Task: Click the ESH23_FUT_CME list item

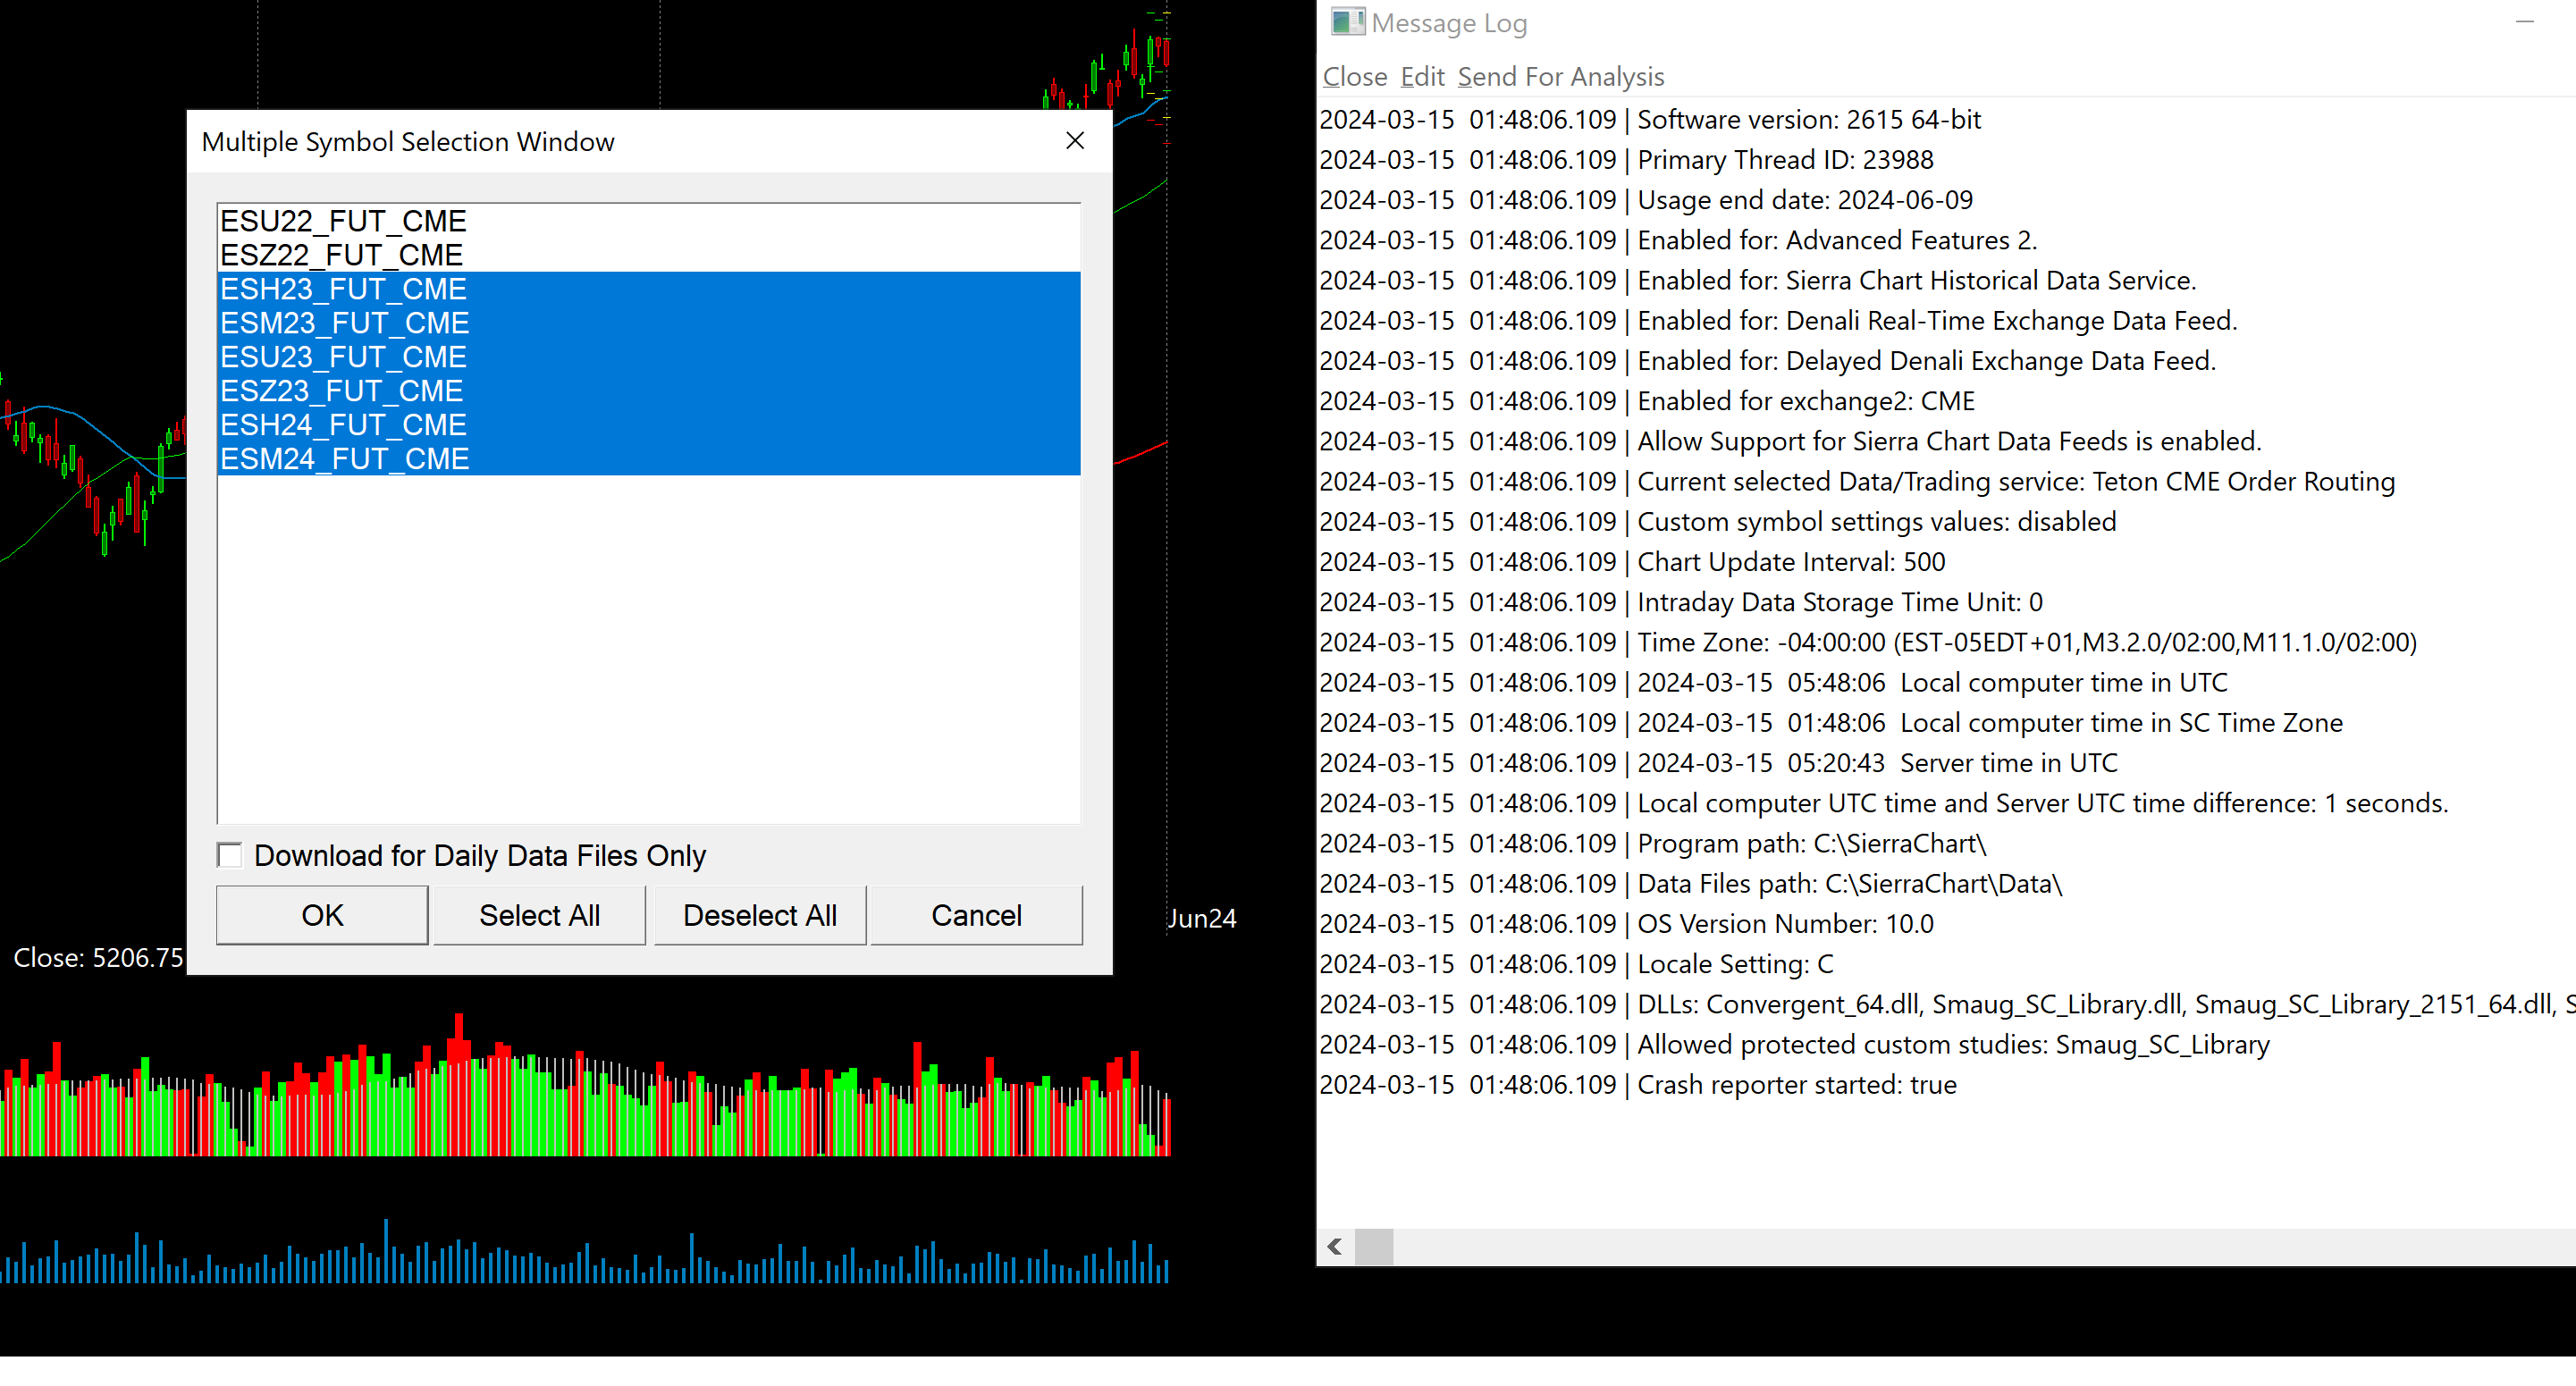Action: (343, 289)
